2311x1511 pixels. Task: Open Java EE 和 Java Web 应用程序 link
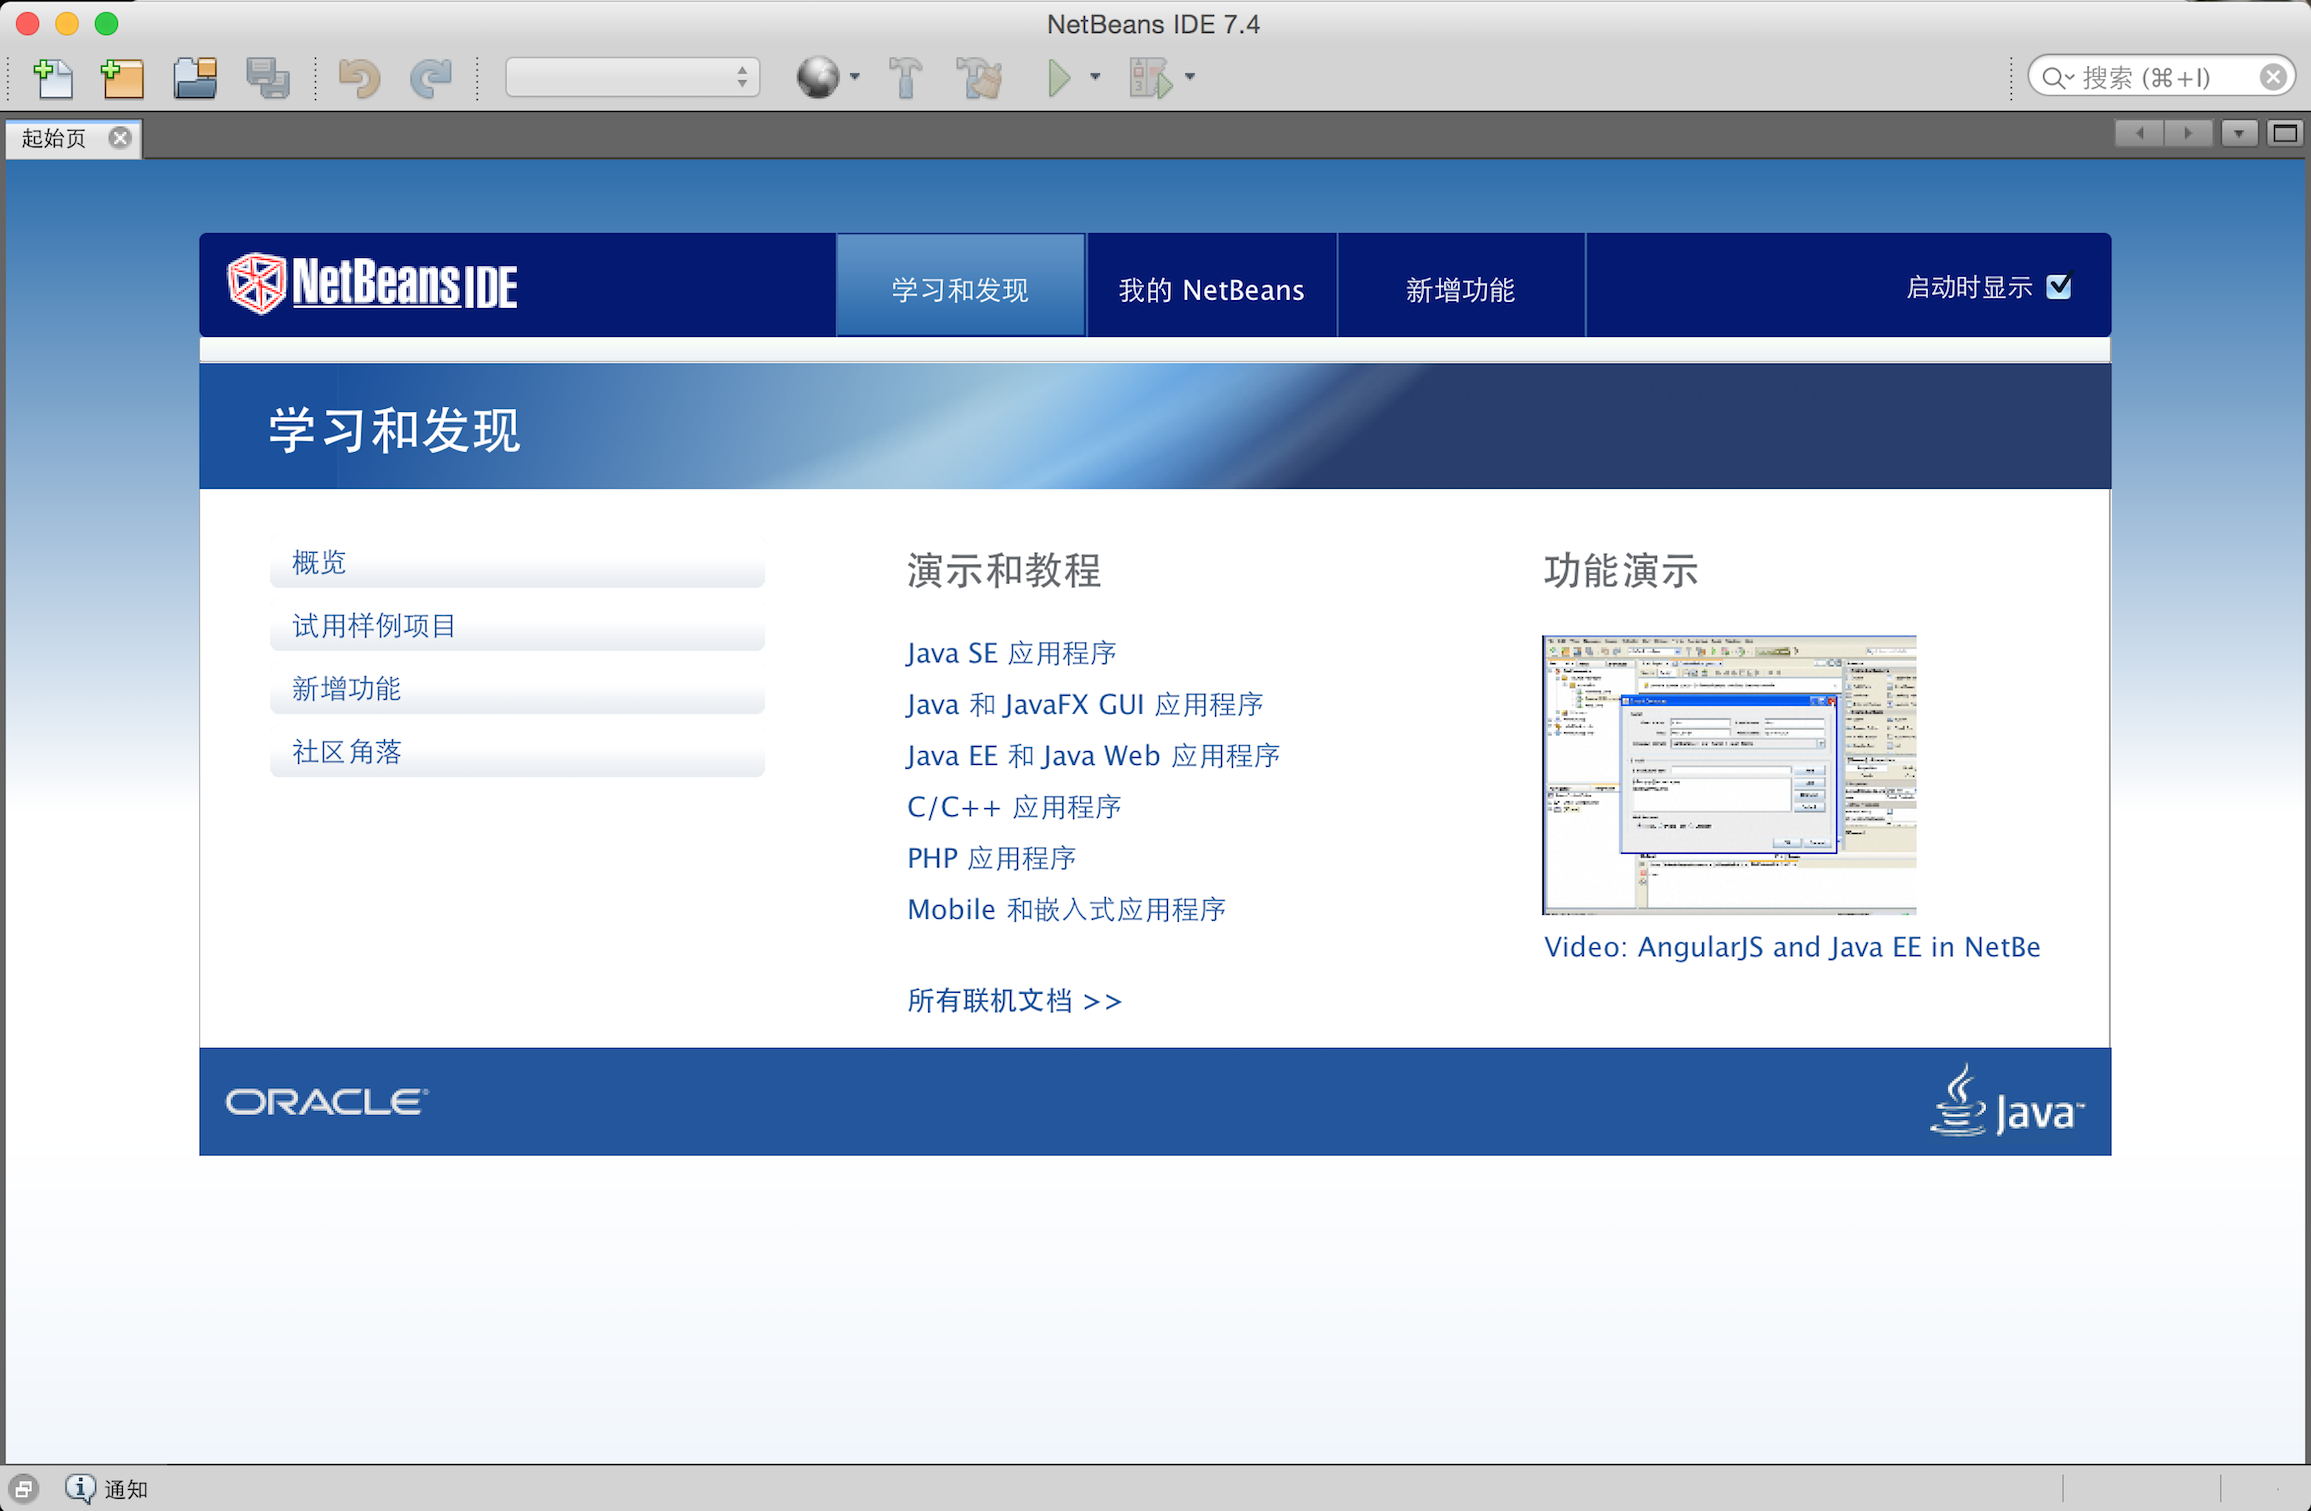[x=1093, y=755]
